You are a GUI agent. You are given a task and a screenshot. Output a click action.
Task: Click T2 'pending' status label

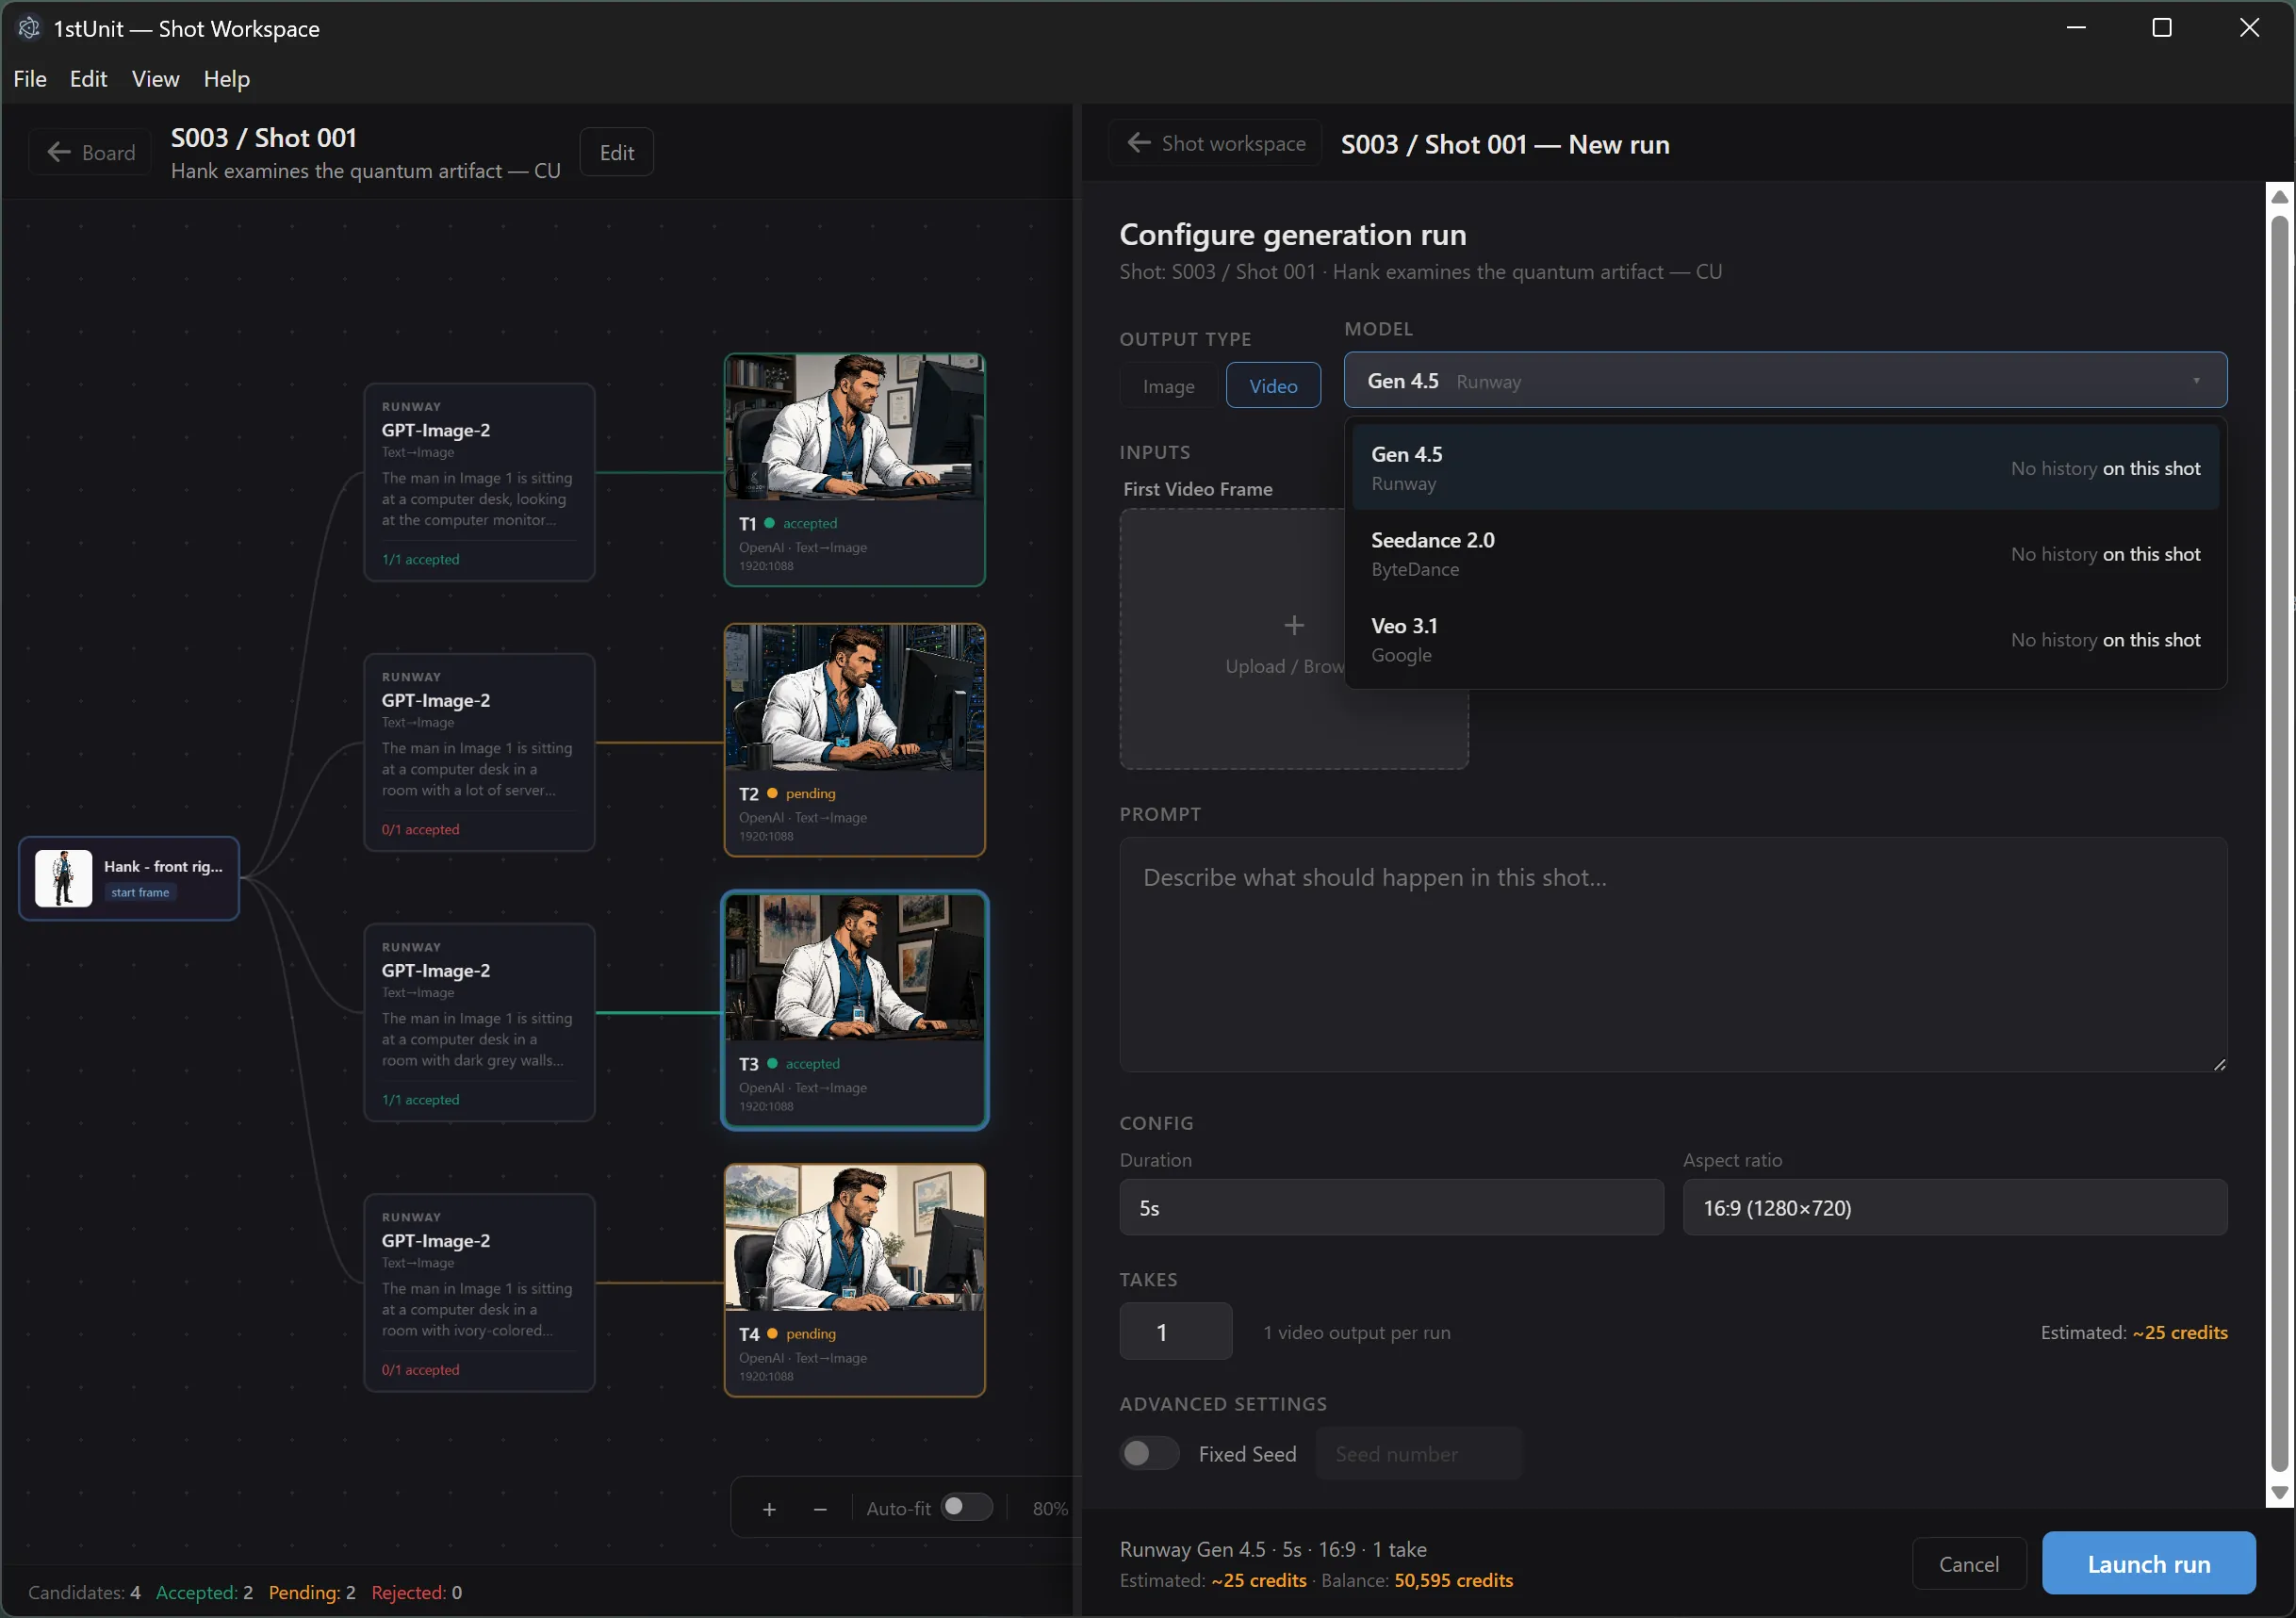[810, 793]
